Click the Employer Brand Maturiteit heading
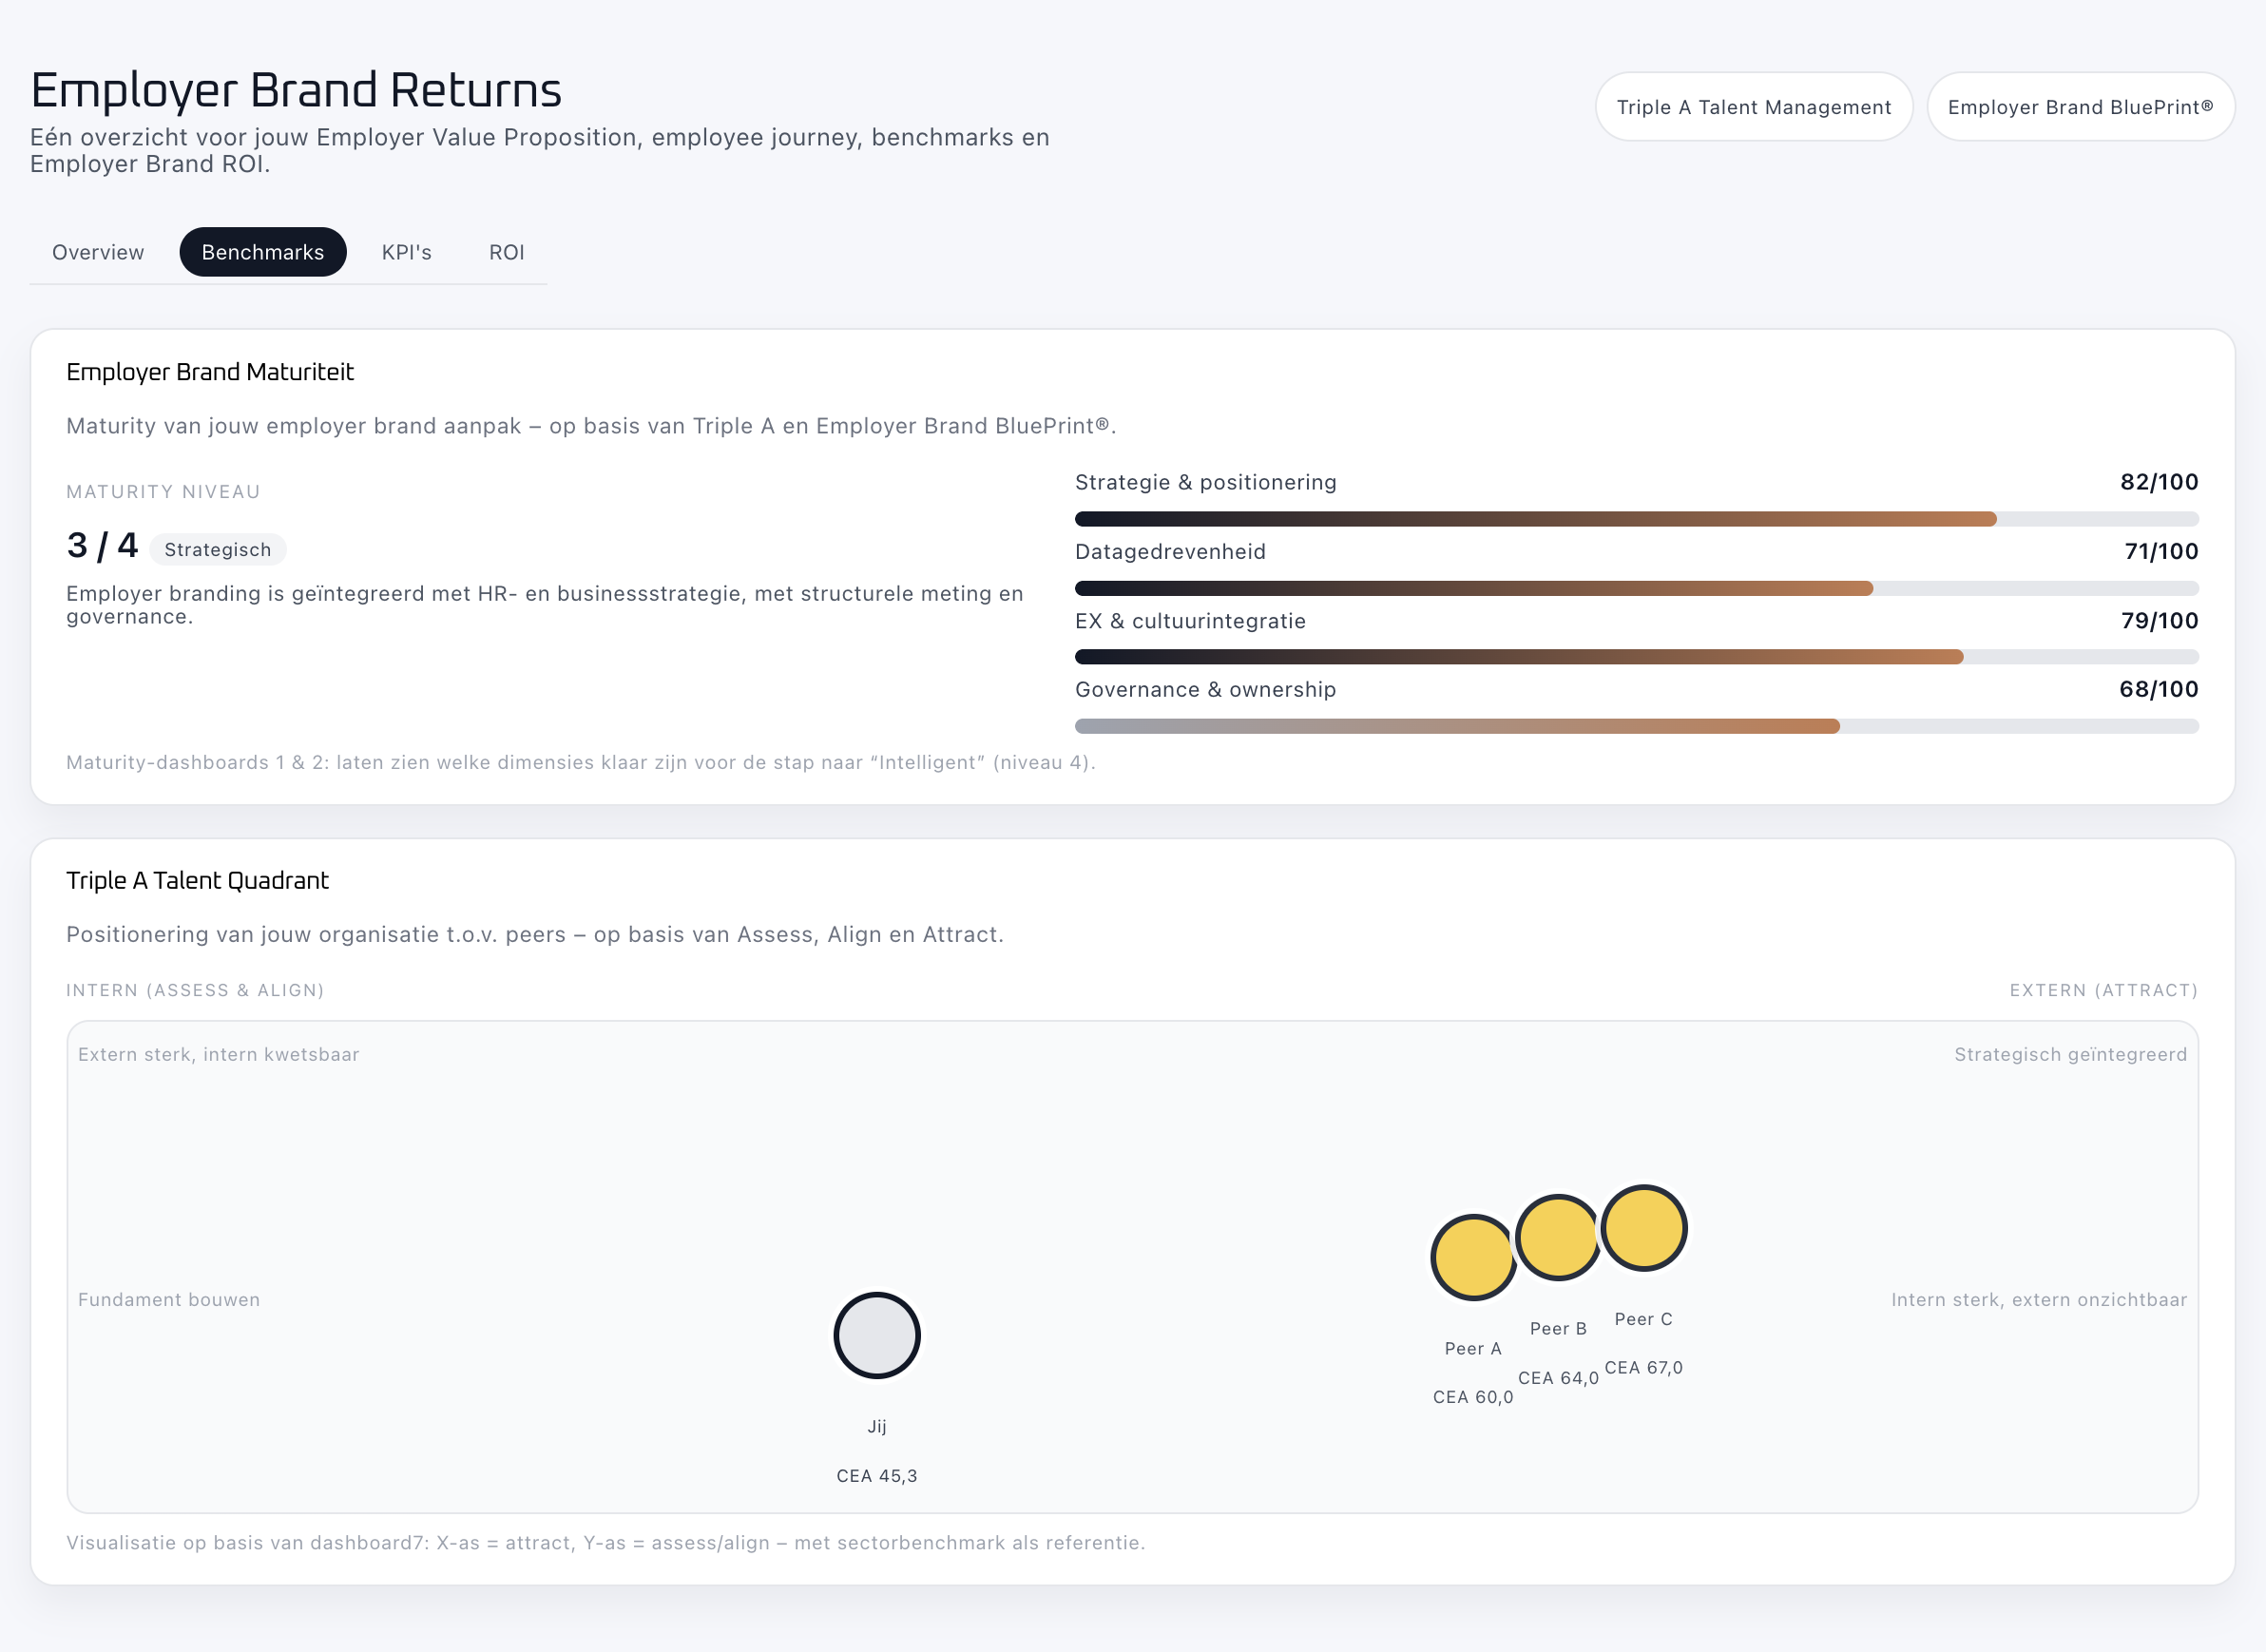 (210, 372)
